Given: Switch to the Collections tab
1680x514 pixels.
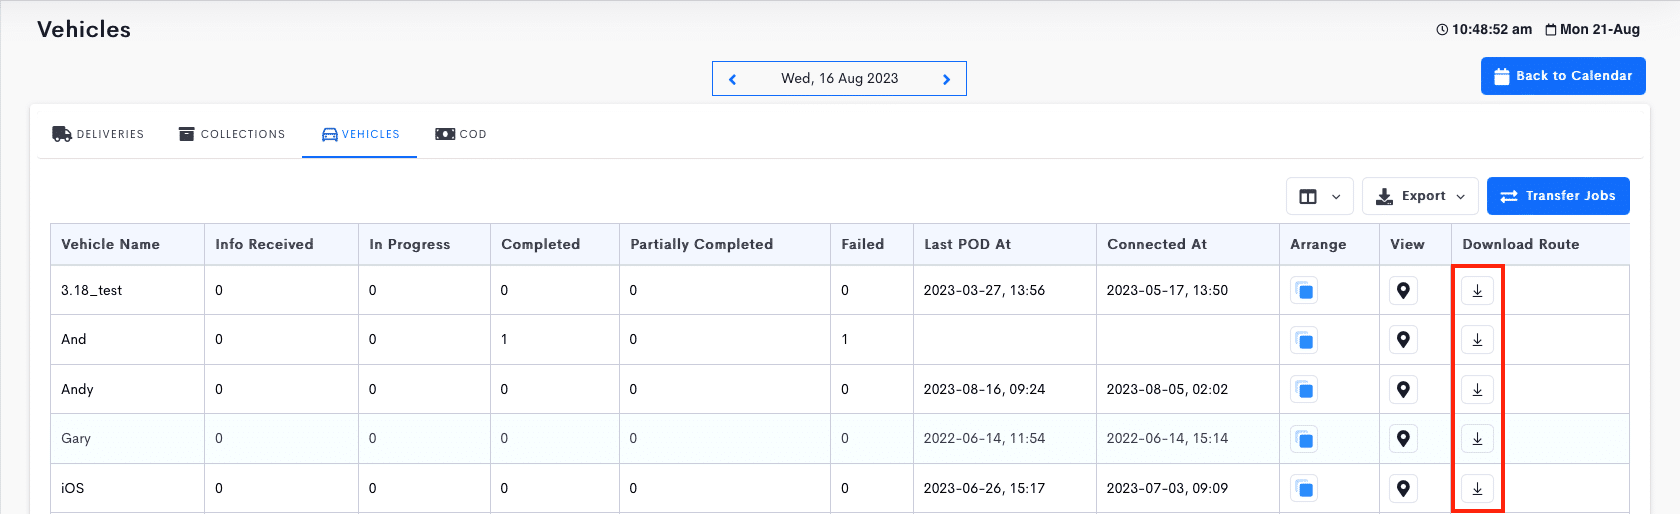Looking at the screenshot, I should tap(232, 134).
